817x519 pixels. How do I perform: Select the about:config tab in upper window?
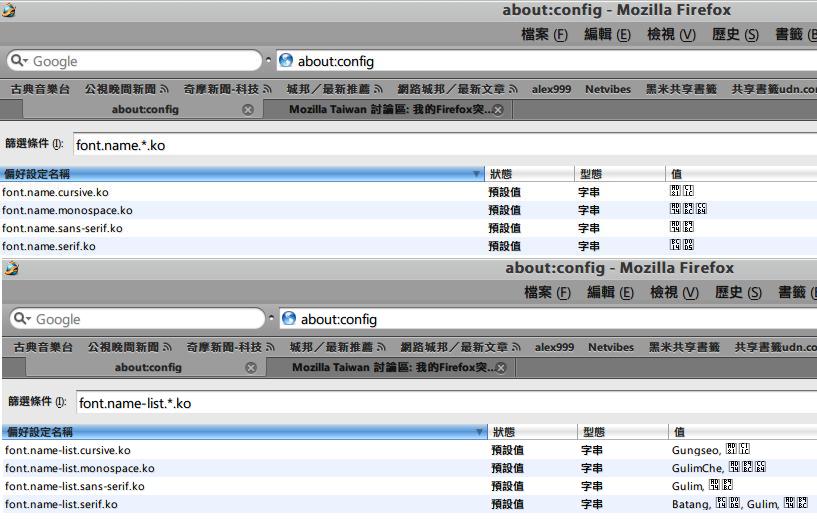point(142,109)
